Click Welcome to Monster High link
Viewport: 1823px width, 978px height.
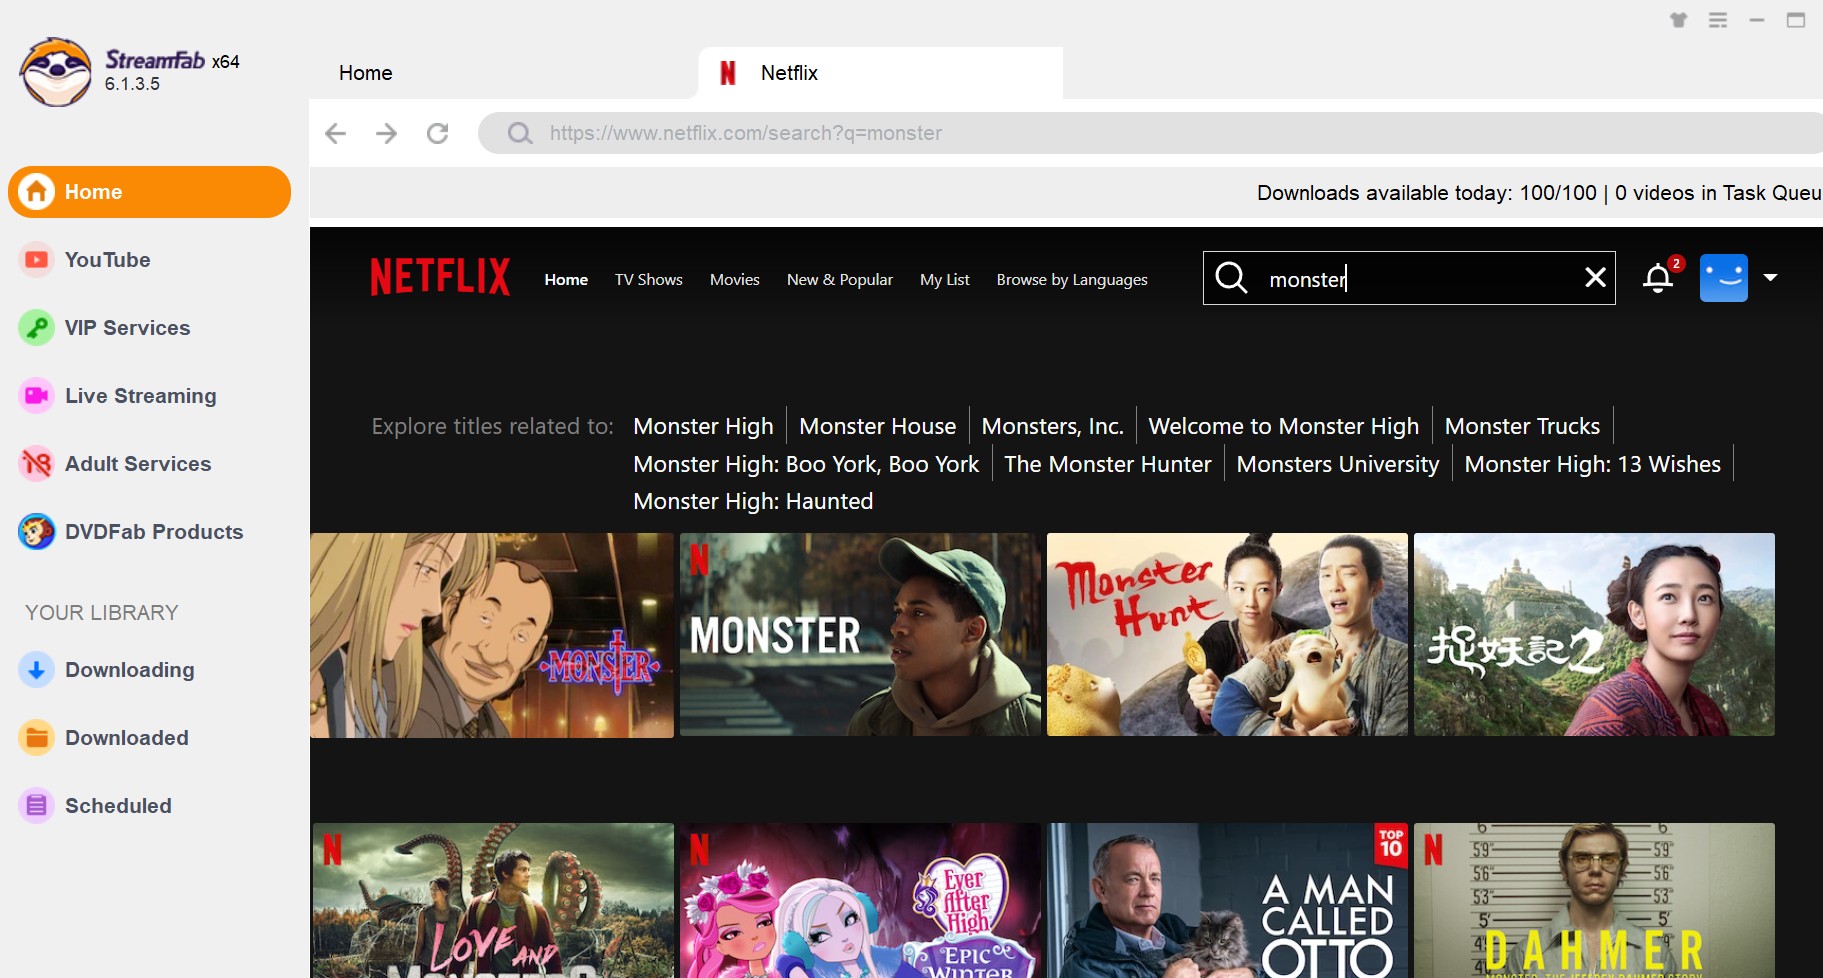pyautogui.click(x=1284, y=426)
